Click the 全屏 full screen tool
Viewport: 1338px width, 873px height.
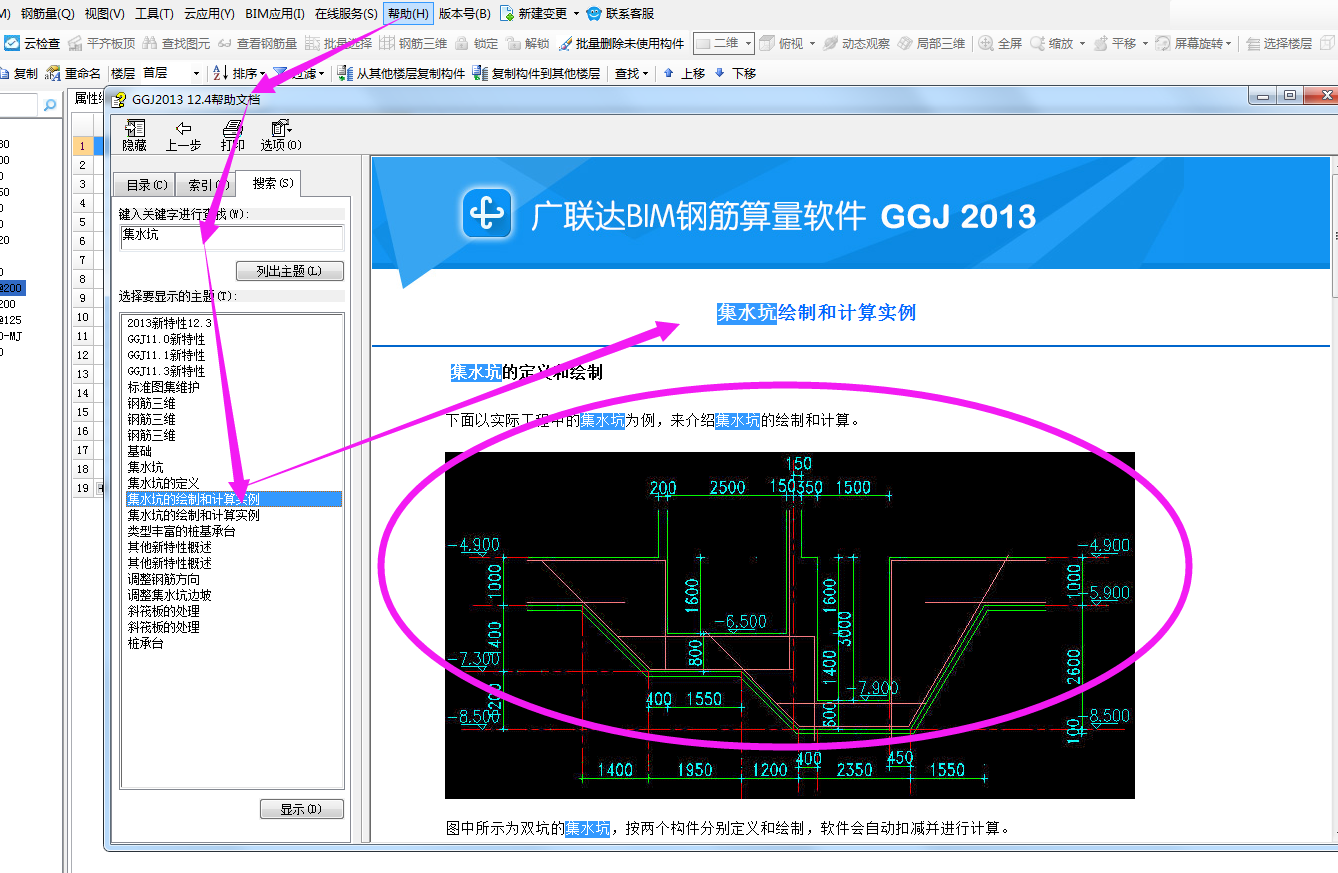[x=1000, y=44]
